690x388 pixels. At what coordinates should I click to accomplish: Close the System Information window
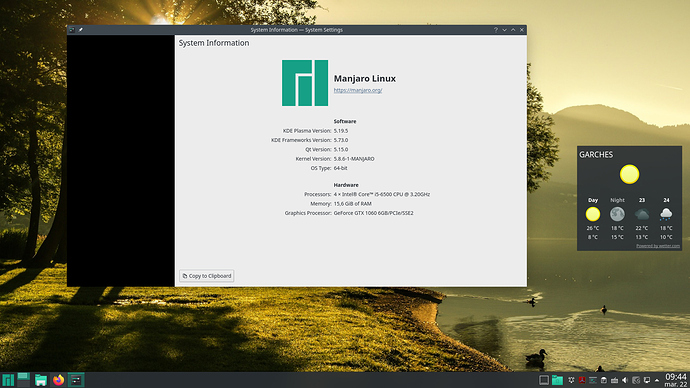point(522,30)
